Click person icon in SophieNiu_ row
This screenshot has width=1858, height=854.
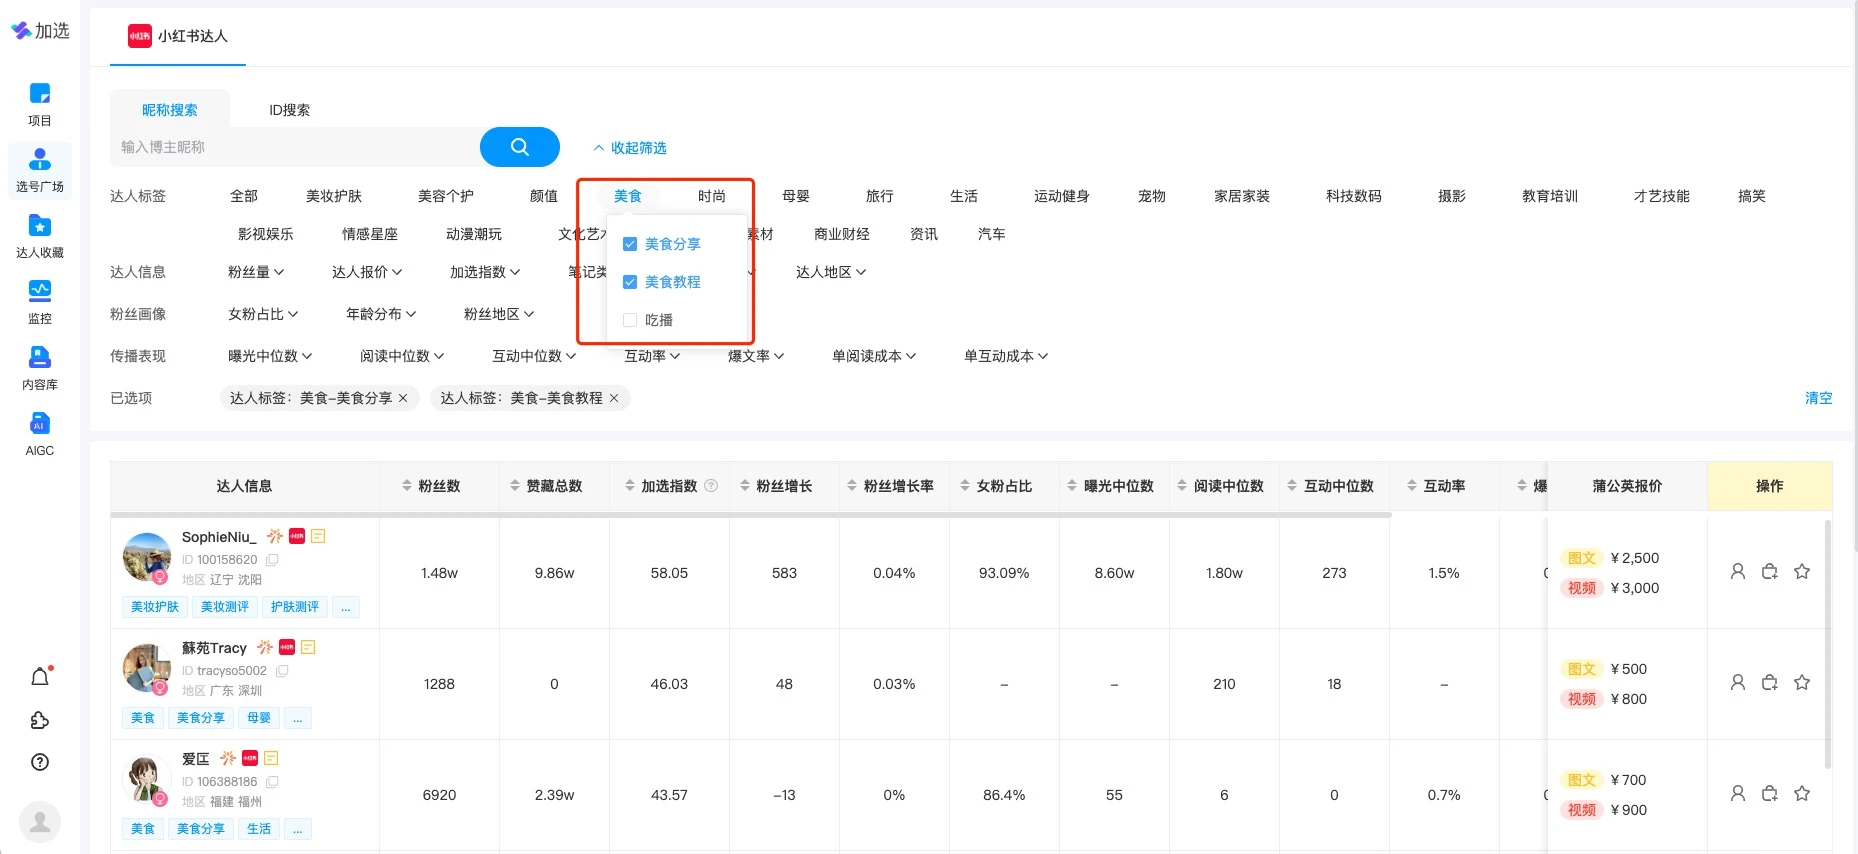tap(1738, 571)
